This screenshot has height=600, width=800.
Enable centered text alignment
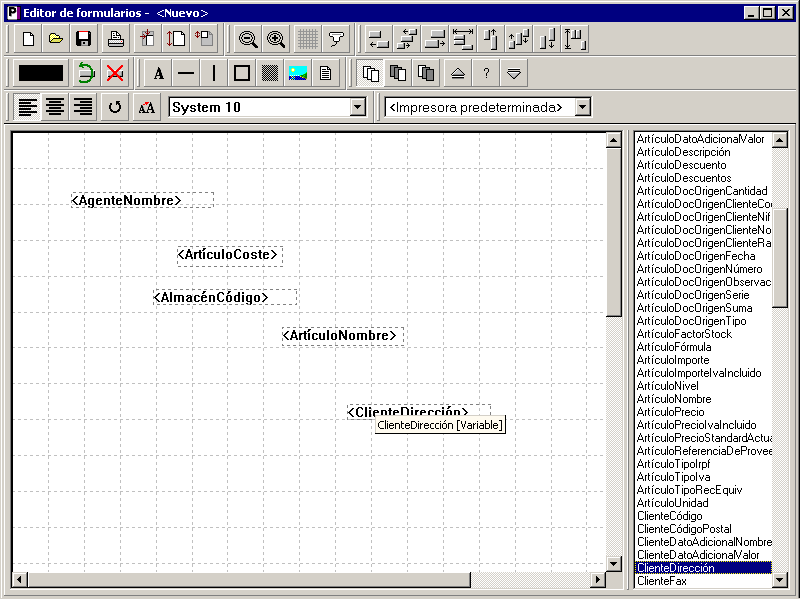(55, 107)
